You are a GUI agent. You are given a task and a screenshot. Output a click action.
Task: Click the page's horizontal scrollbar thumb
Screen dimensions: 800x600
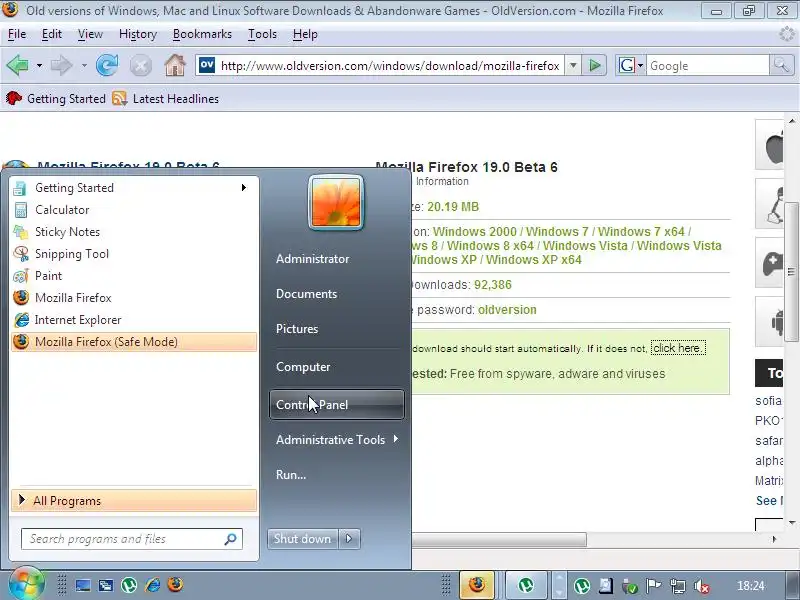tap(499, 539)
